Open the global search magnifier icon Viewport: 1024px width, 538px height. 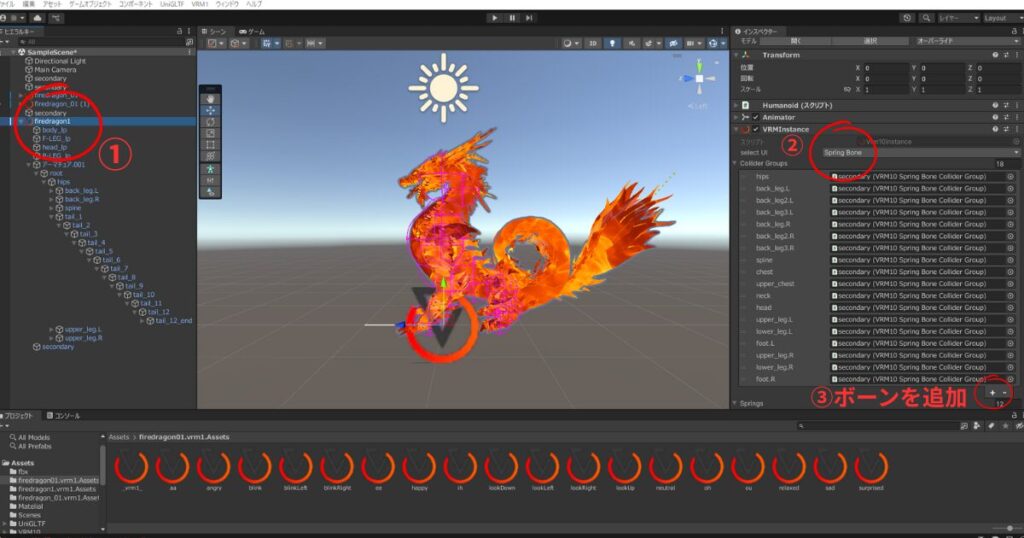coord(926,18)
